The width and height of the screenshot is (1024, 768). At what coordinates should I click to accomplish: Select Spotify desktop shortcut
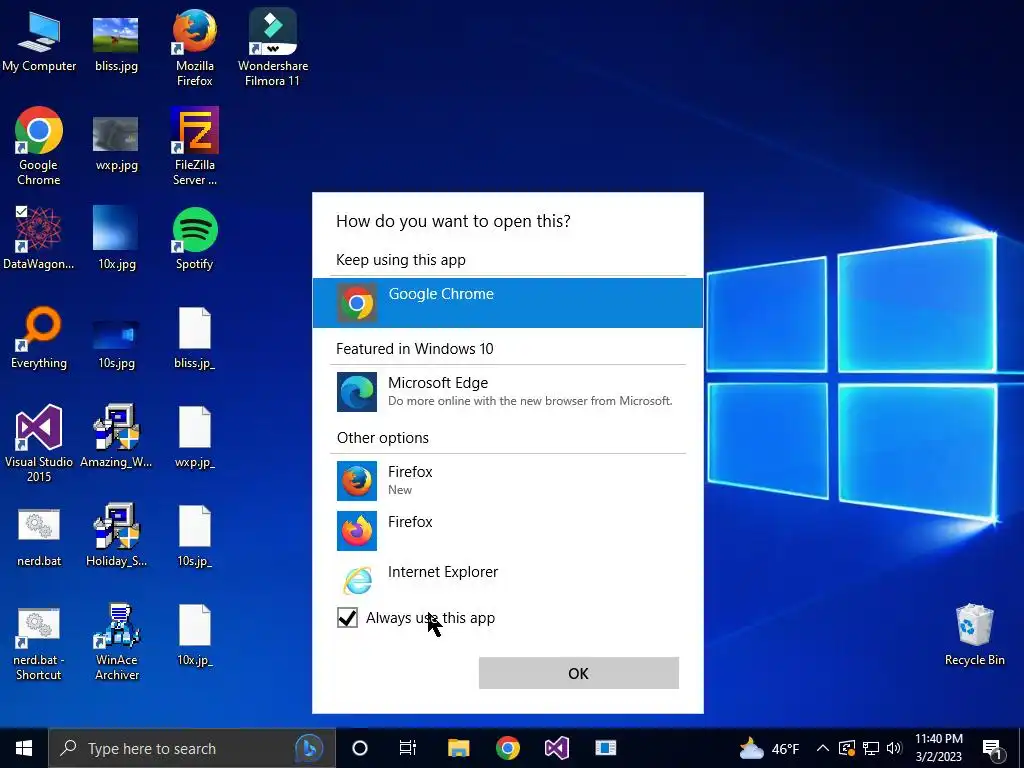195,238
